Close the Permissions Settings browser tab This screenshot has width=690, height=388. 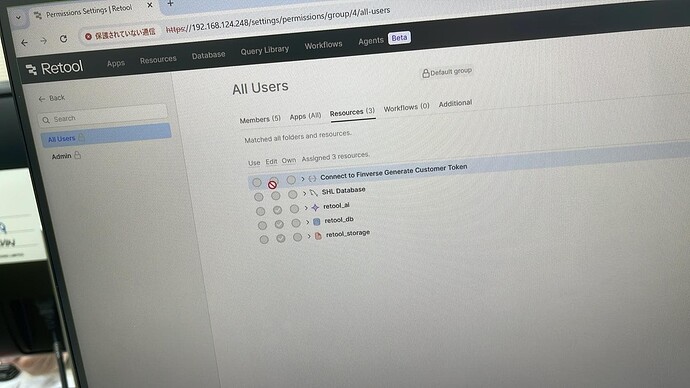150,5
